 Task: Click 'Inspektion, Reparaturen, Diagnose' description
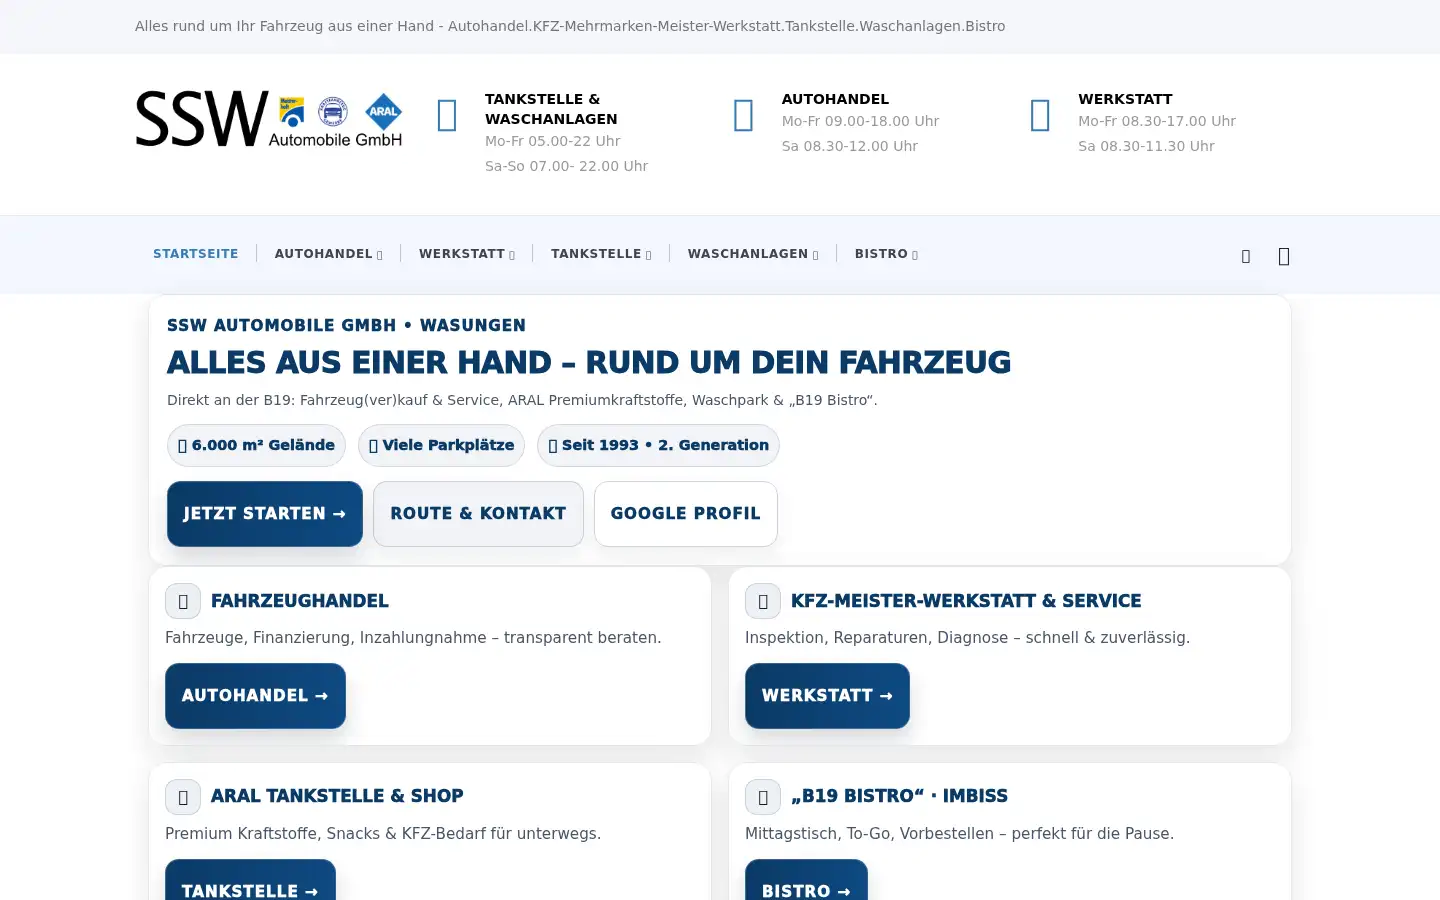(x=967, y=637)
